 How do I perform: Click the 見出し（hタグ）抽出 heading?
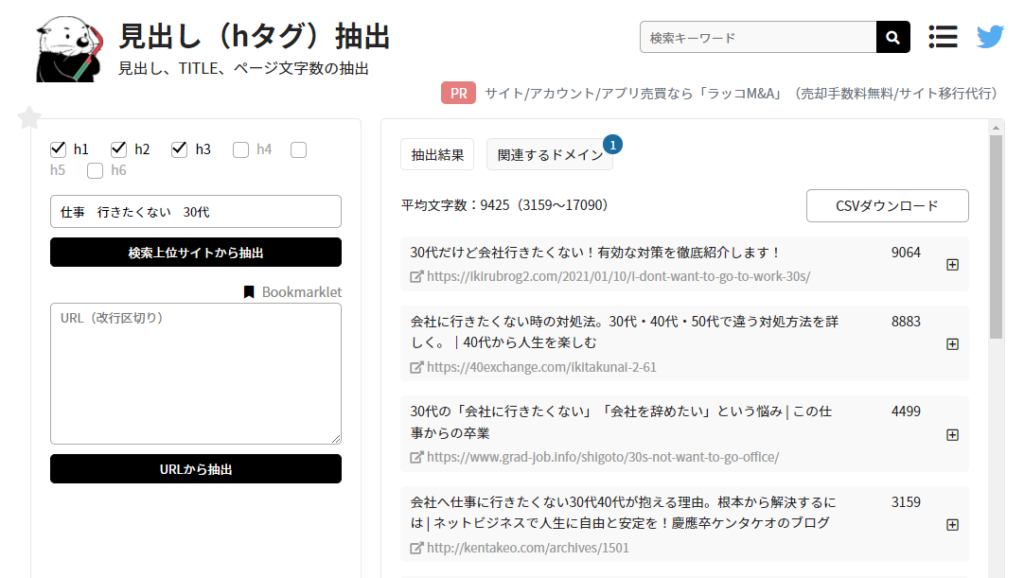pos(255,36)
